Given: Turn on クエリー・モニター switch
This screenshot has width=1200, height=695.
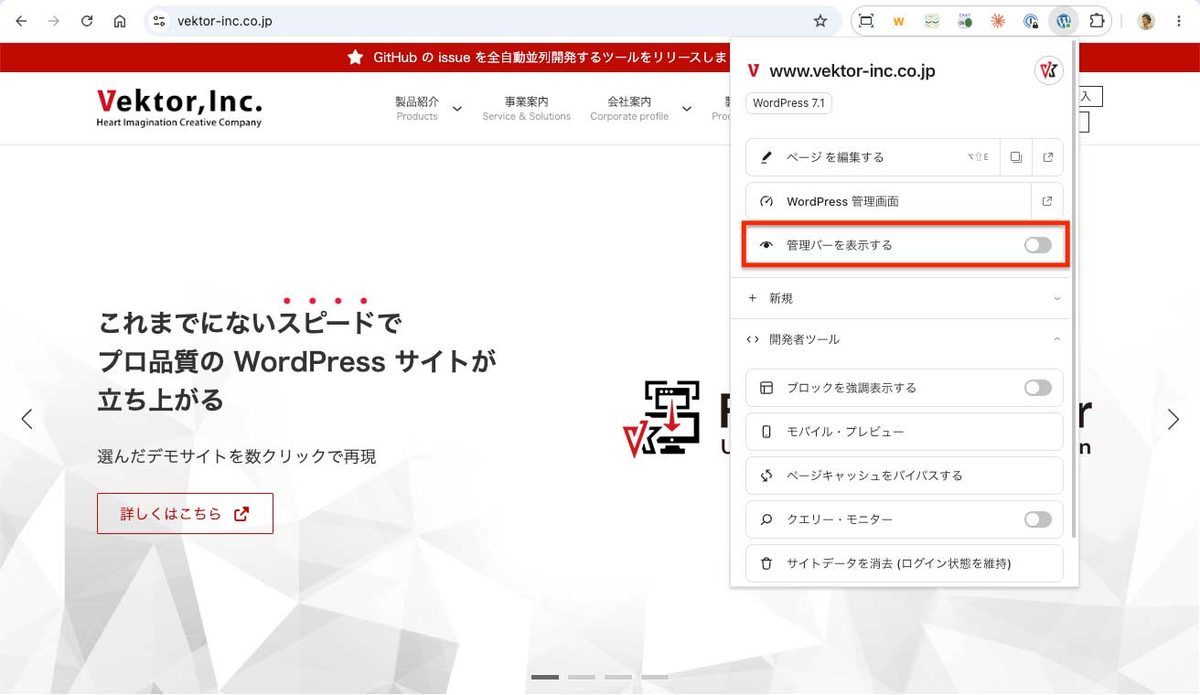Looking at the screenshot, I should [1038, 520].
